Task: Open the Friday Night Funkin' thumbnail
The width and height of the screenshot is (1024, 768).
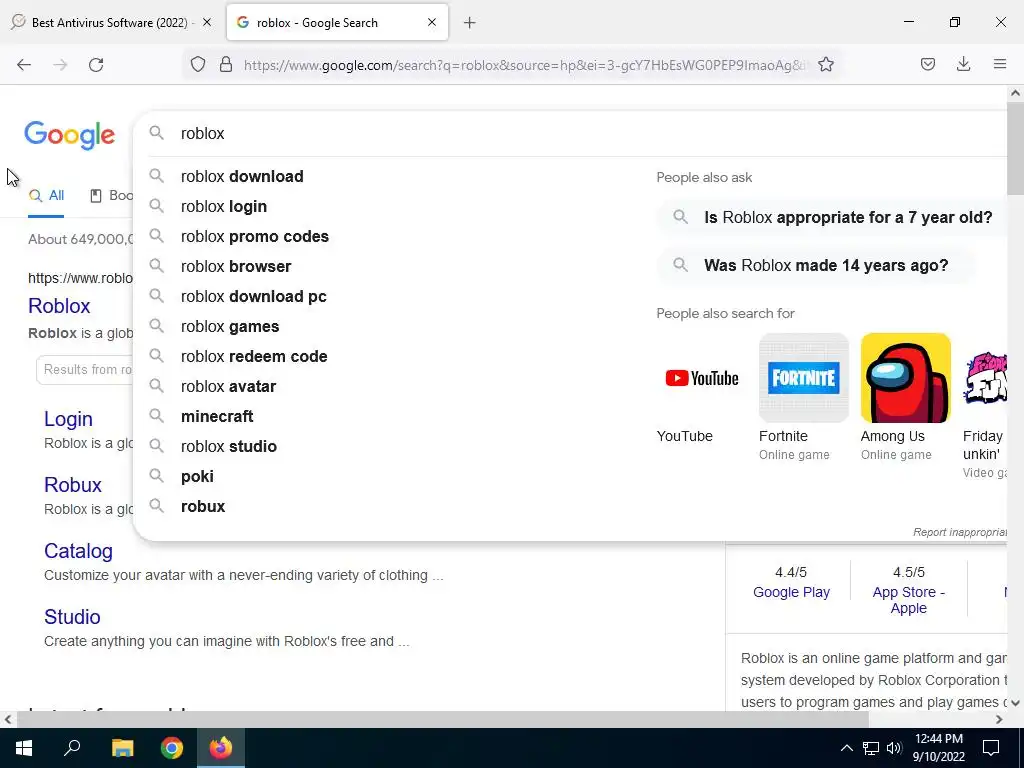Action: coord(985,378)
